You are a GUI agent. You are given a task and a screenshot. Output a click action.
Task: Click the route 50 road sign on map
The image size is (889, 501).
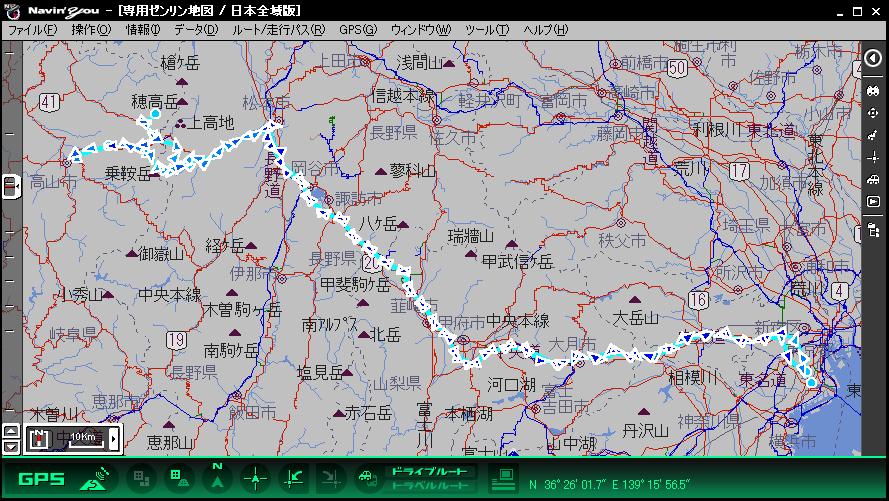[x=677, y=68]
